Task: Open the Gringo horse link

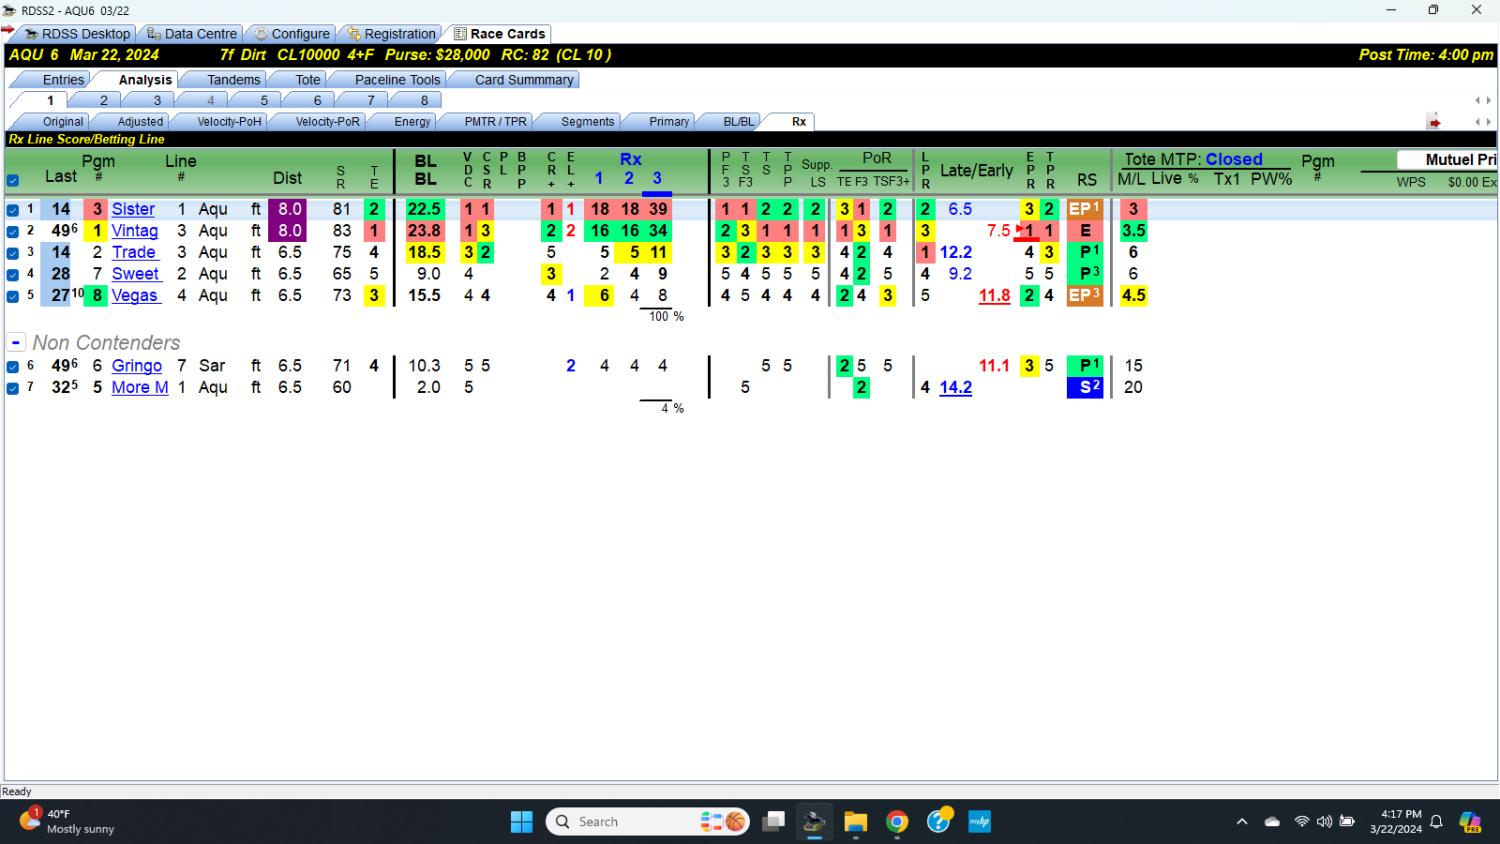Action: coord(136,366)
